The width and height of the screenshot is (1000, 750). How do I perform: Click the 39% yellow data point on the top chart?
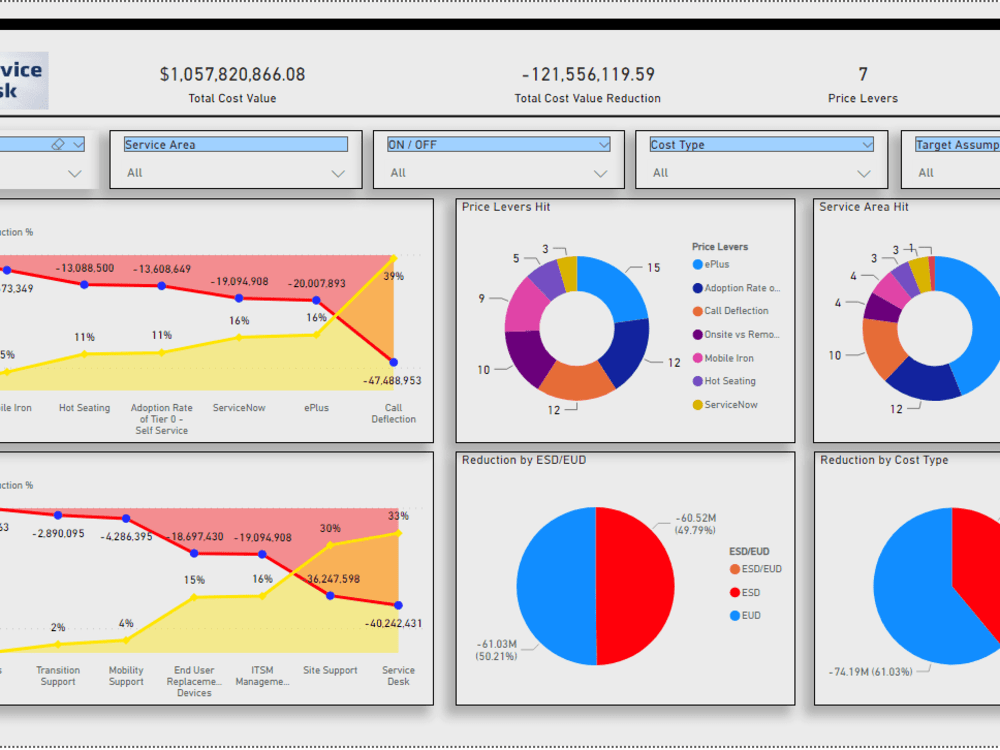click(x=392, y=259)
